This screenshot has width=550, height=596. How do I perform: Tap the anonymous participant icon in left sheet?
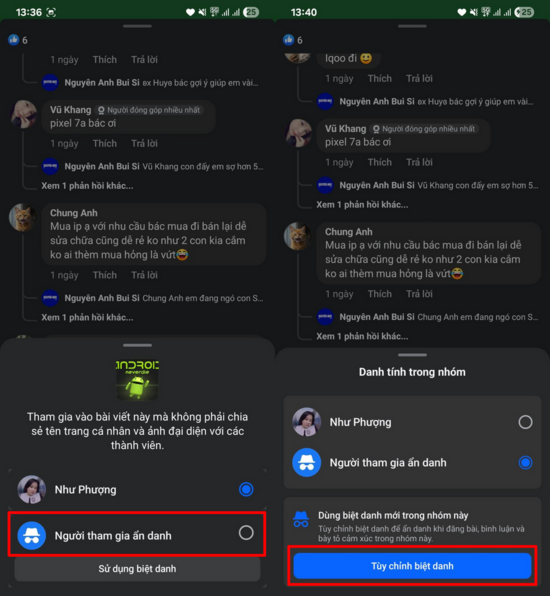32,535
